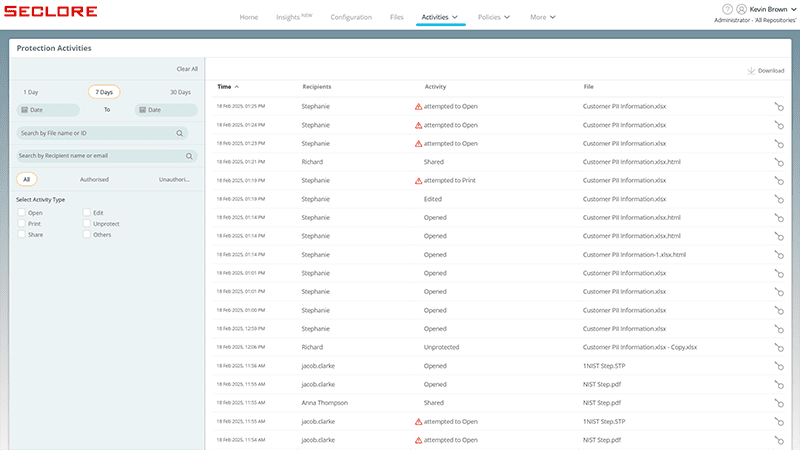Click the File column header
800x450 pixels.
click(x=588, y=87)
